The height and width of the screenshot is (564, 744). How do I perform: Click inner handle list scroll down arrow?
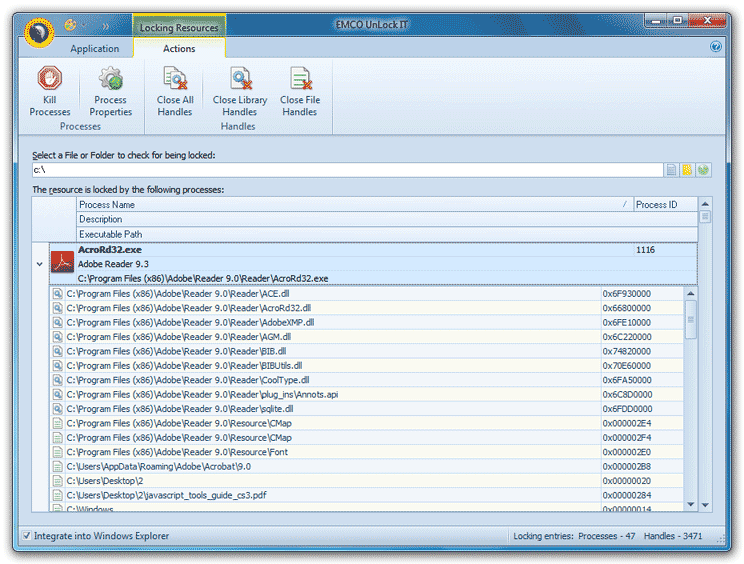click(x=690, y=504)
